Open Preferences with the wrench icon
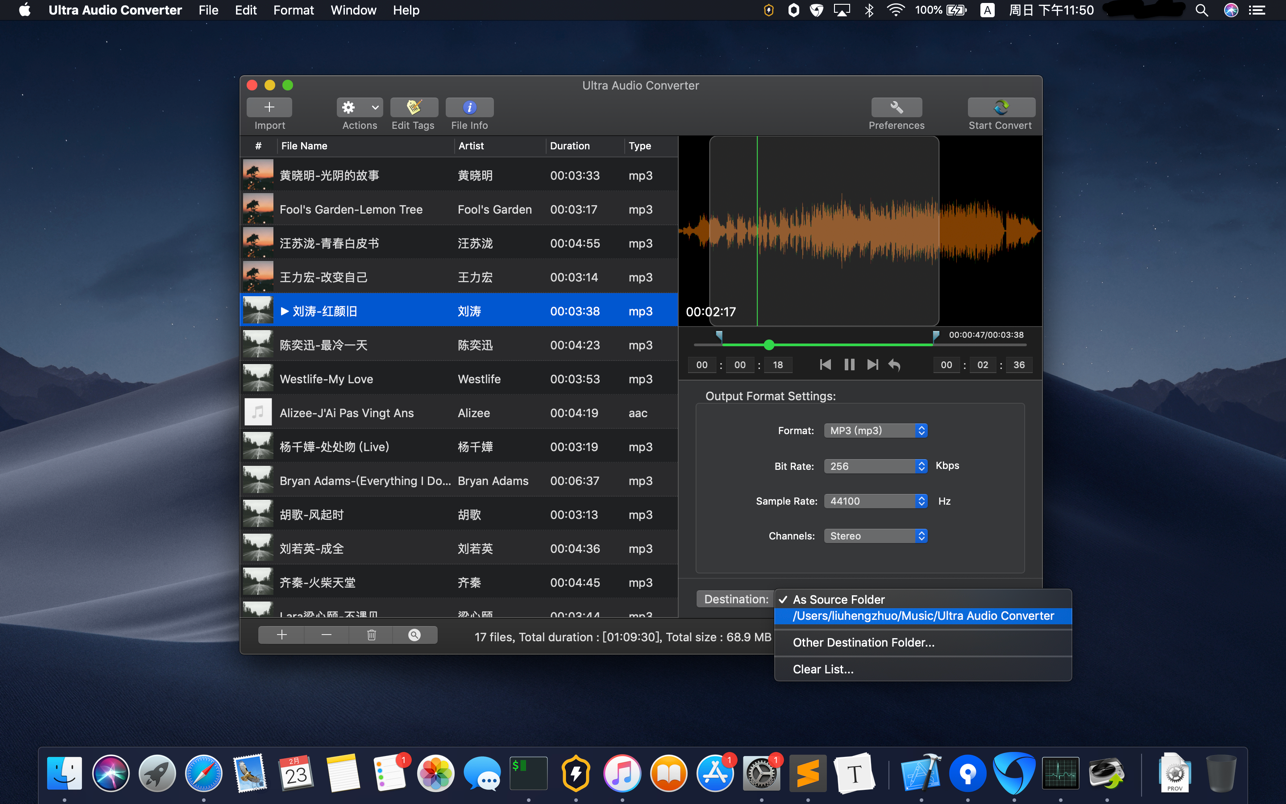The width and height of the screenshot is (1286, 804). click(896, 108)
